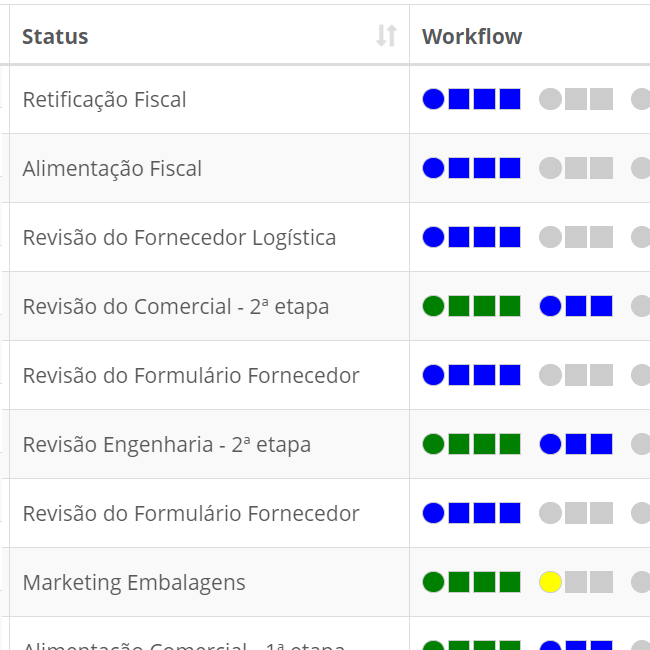Click green circle in Revisão do Comercial row
The image size is (650, 650).
tap(433, 306)
